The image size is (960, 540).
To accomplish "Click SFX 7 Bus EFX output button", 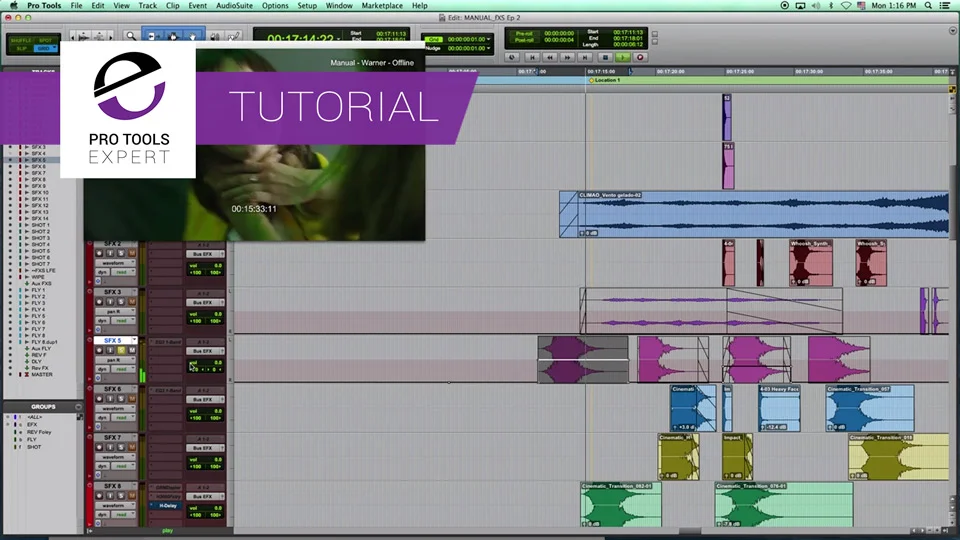I will coord(205,448).
